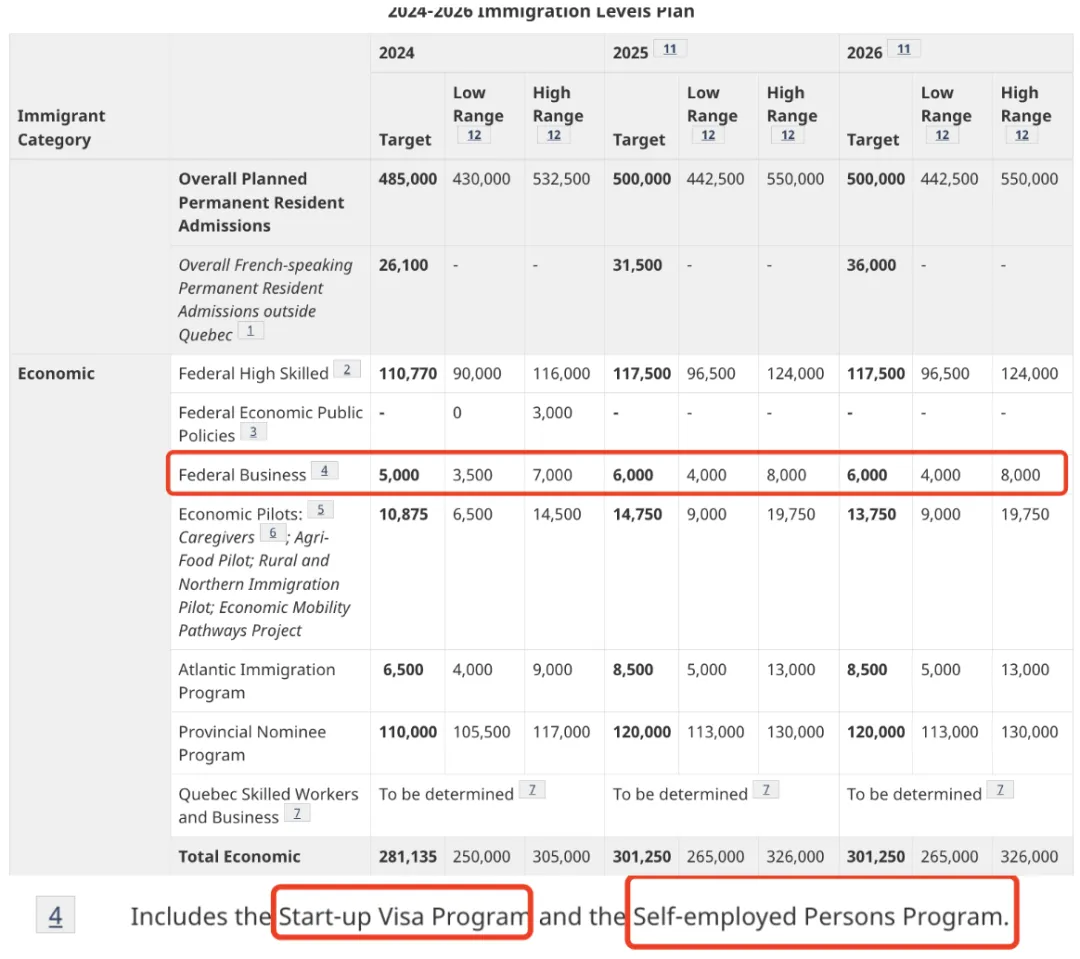Select the 105,500 Provincial Nominee low range
Screen dimensions: 1080x959
point(481,732)
